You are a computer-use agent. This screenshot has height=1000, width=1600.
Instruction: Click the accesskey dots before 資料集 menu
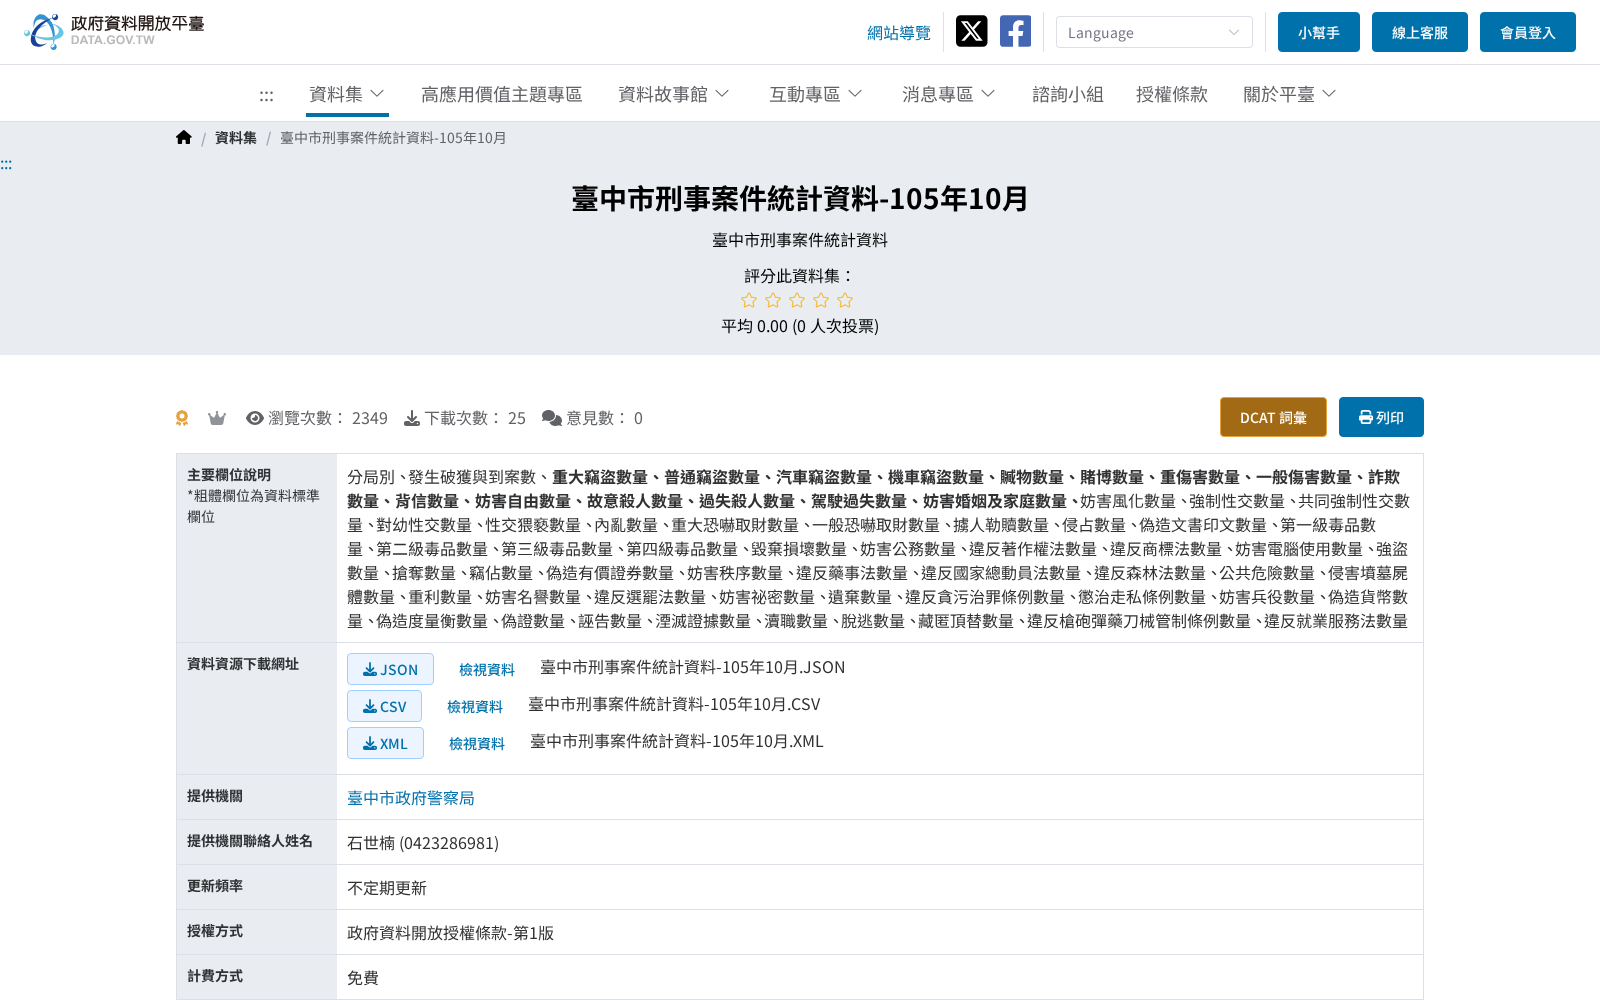[x=266, y=96]
